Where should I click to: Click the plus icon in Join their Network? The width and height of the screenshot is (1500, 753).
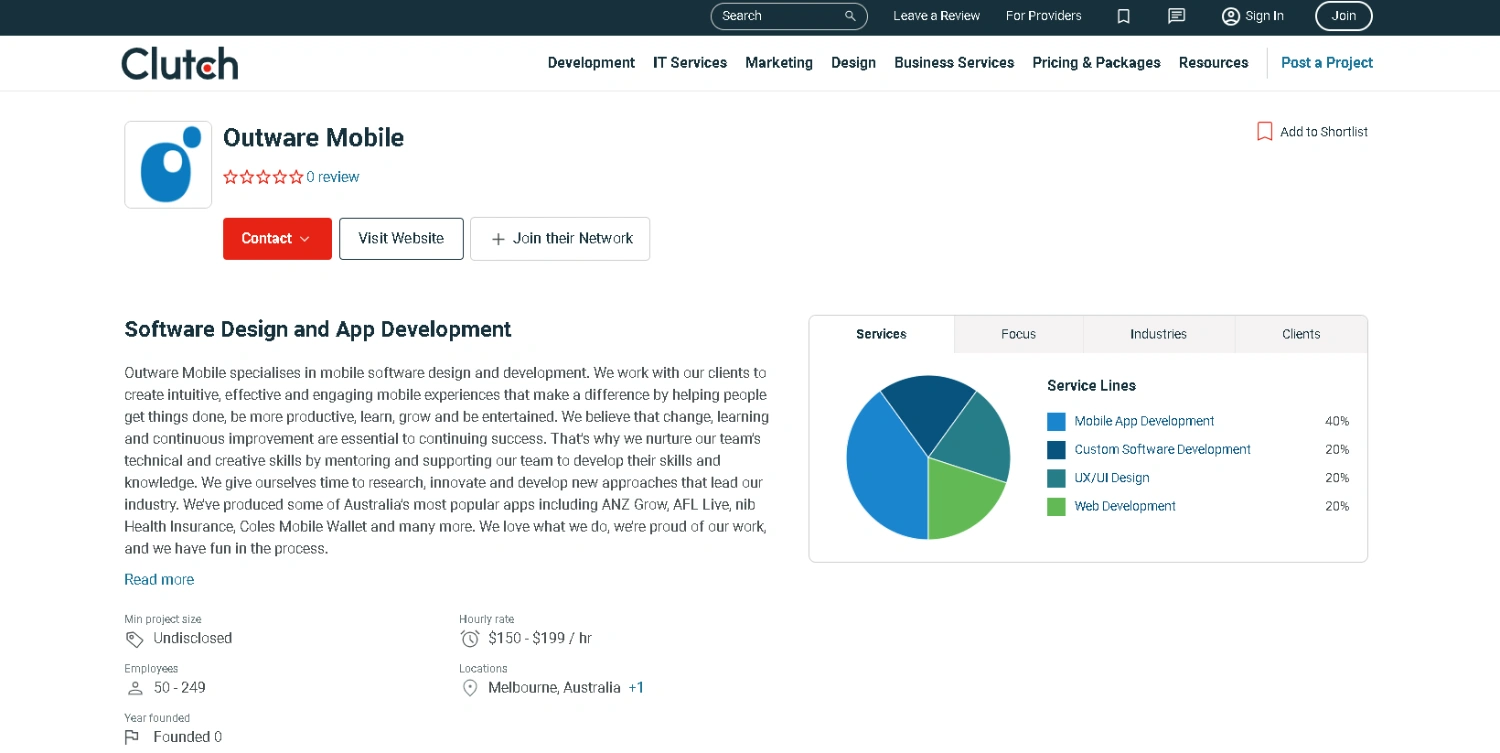click(498, 239)
